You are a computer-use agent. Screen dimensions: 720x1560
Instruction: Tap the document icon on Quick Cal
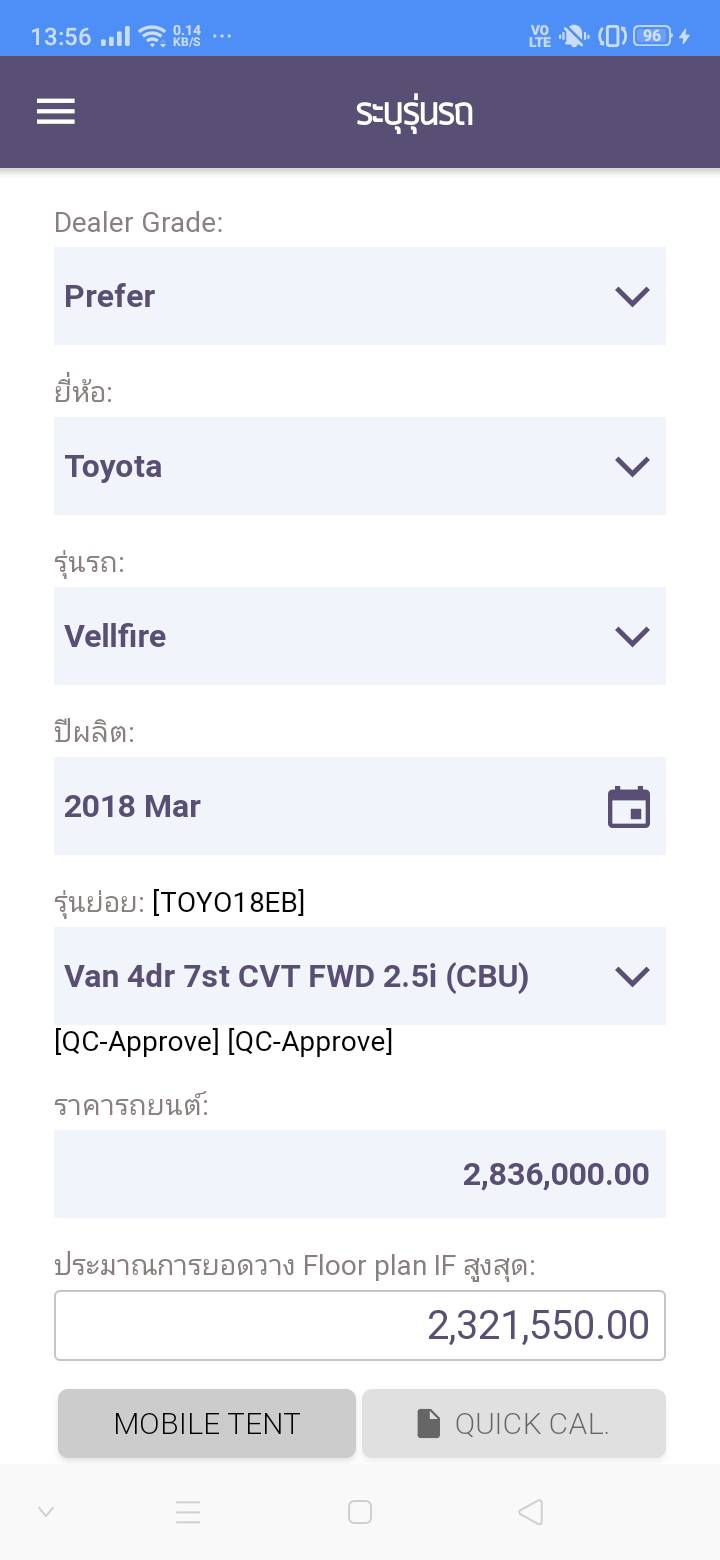point(428,1423)
